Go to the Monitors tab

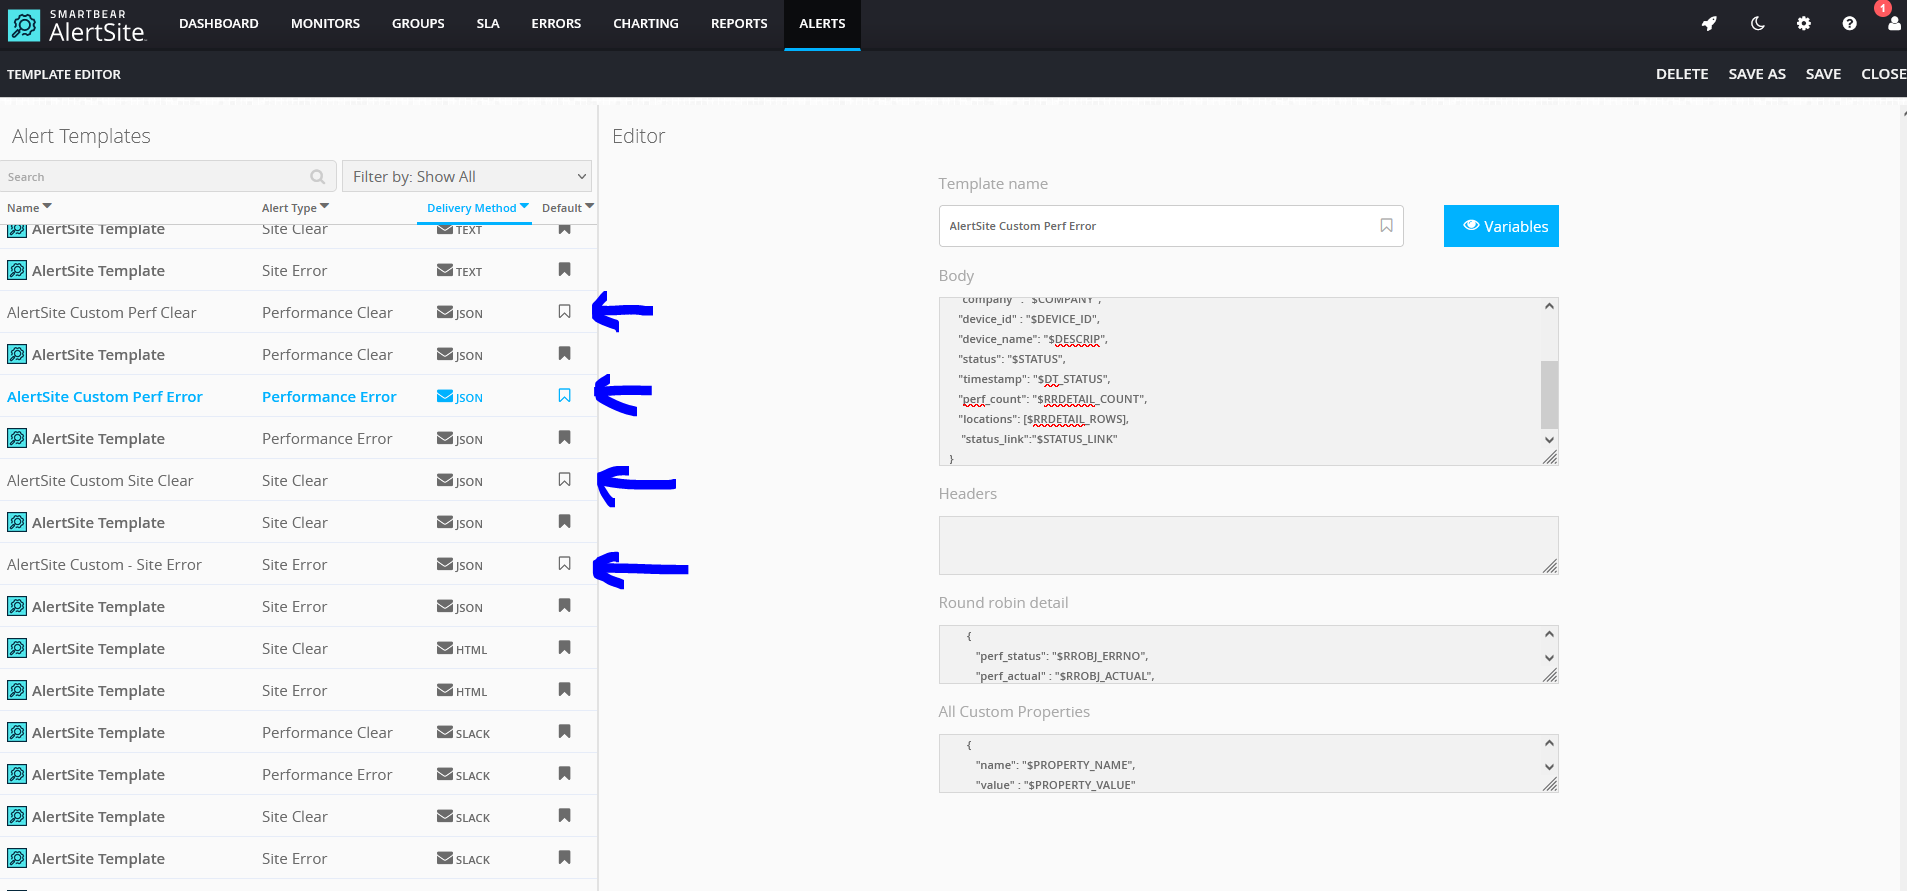[x=325, y=23]
